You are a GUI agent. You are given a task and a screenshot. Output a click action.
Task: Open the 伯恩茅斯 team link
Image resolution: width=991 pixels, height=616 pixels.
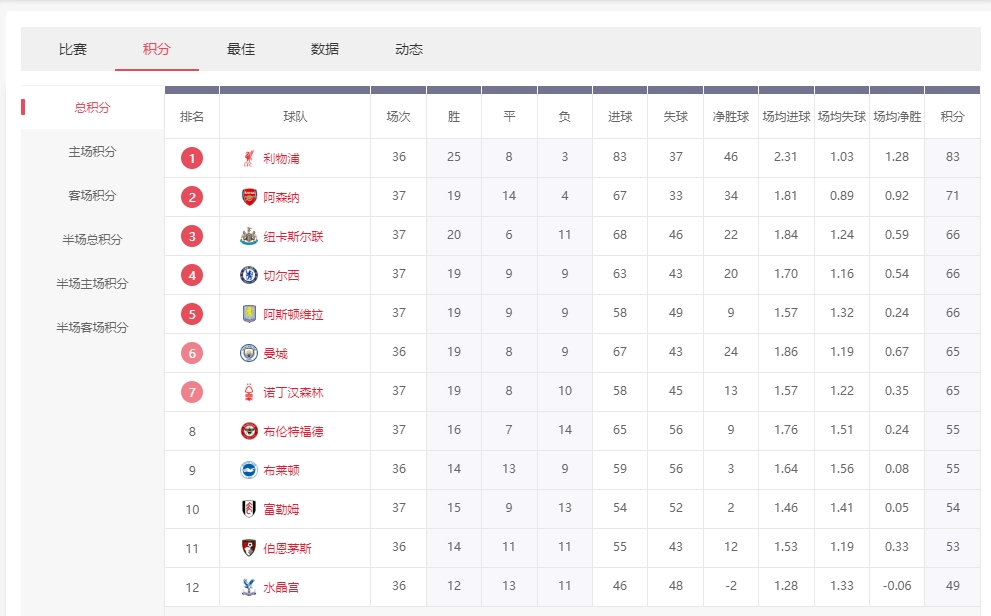[287, 548]
